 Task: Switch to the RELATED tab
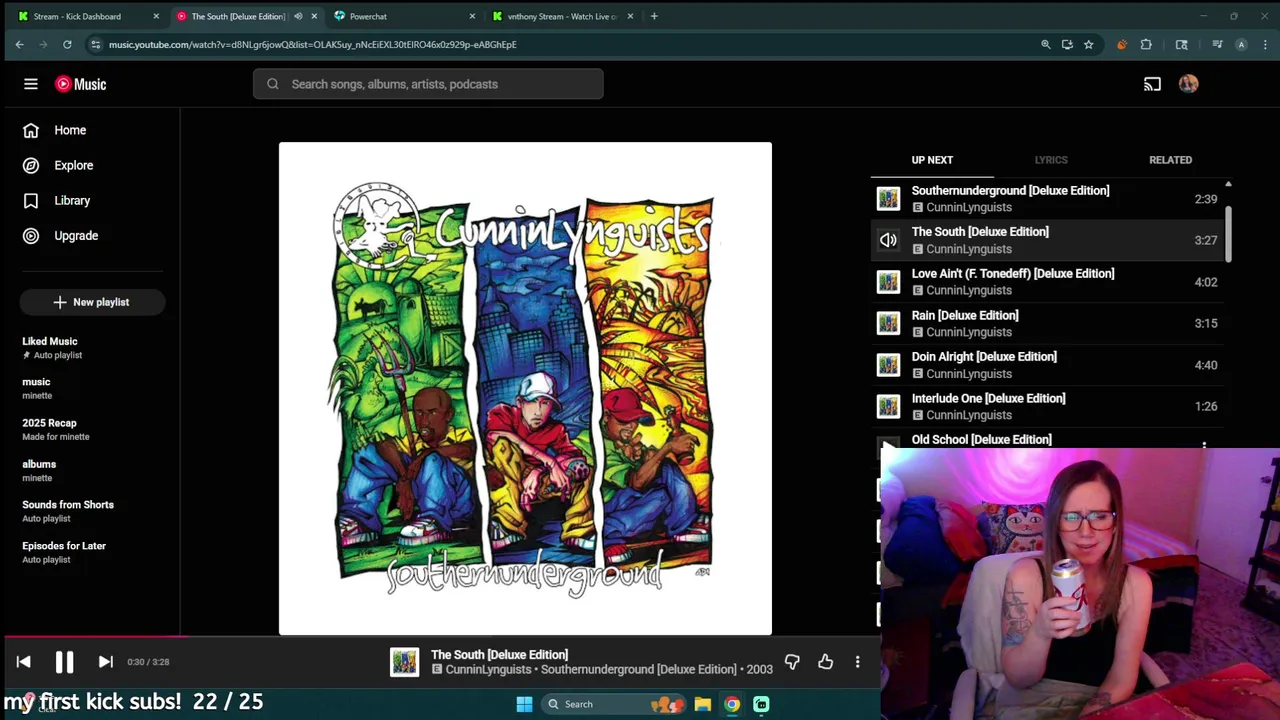pyautogui.click(x=1170, y=160)
